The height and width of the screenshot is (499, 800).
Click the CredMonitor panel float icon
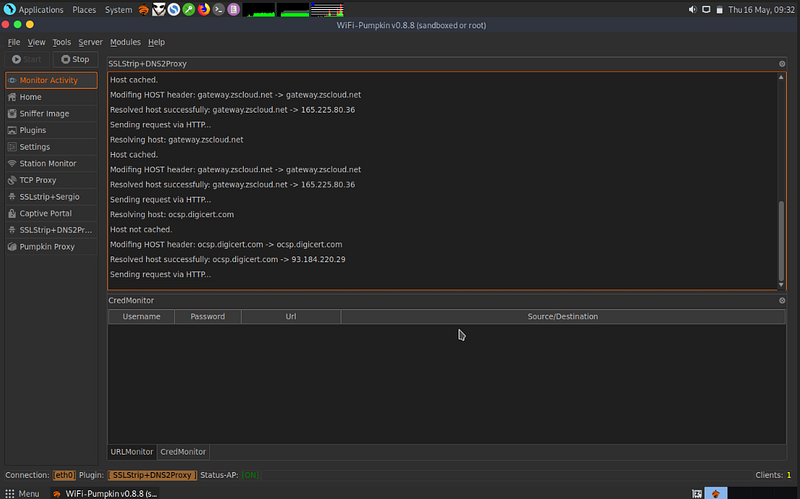pos(782,301)
